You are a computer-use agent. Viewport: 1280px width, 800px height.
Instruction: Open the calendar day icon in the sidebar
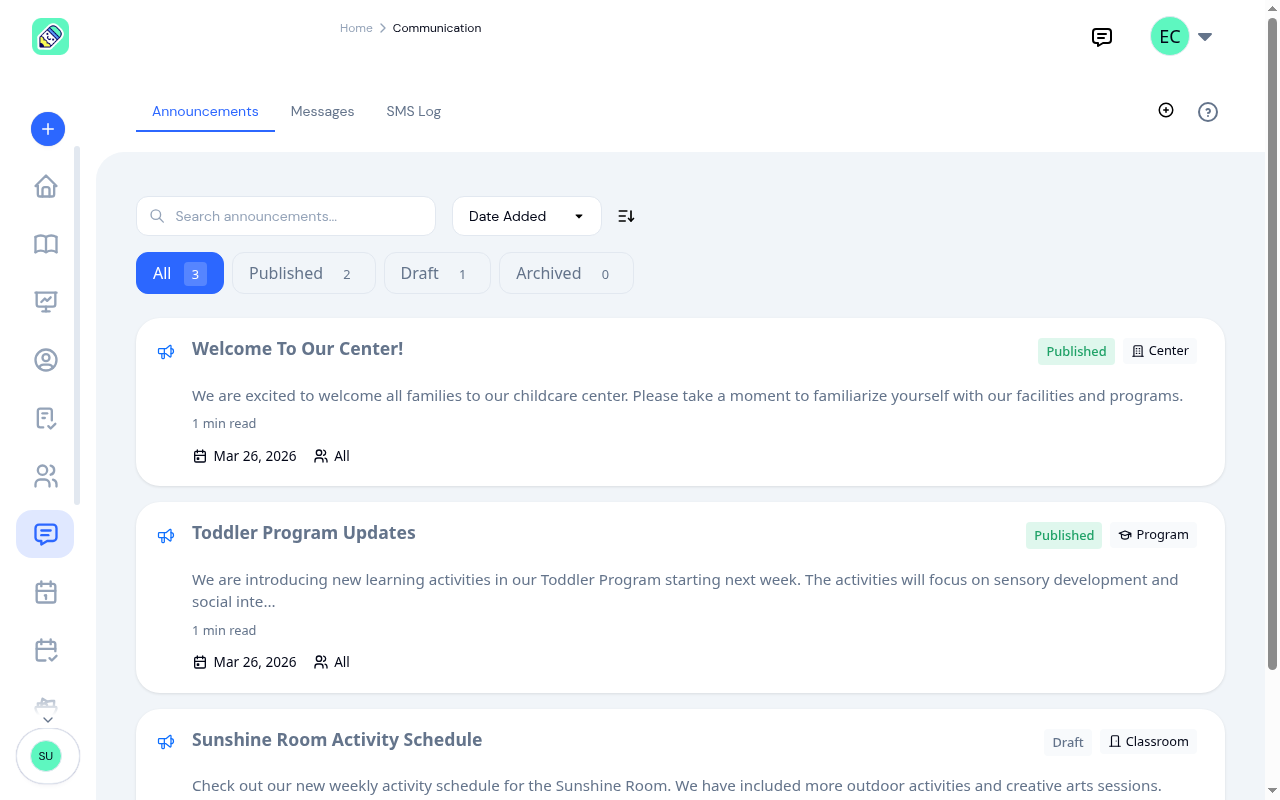[46, 592]
